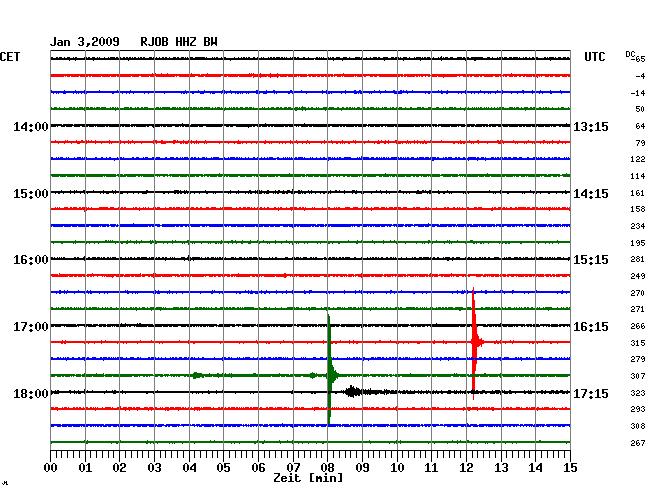Click the CET timezone label
Viewport: 650px width, 494px height.
coord(10,57)
